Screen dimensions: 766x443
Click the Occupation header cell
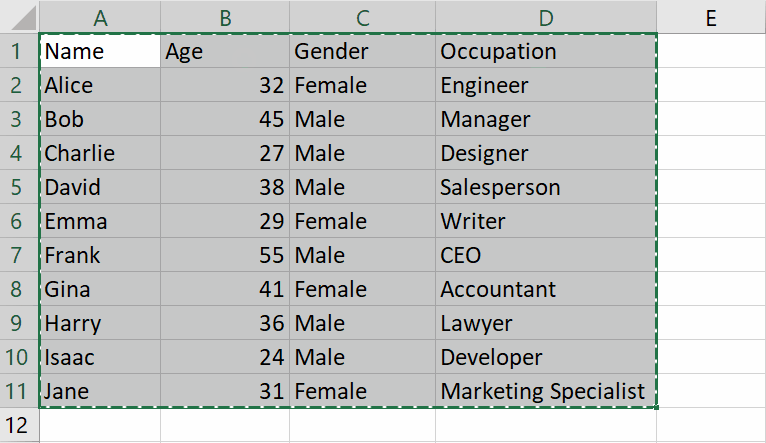click(x=546, y=51)
